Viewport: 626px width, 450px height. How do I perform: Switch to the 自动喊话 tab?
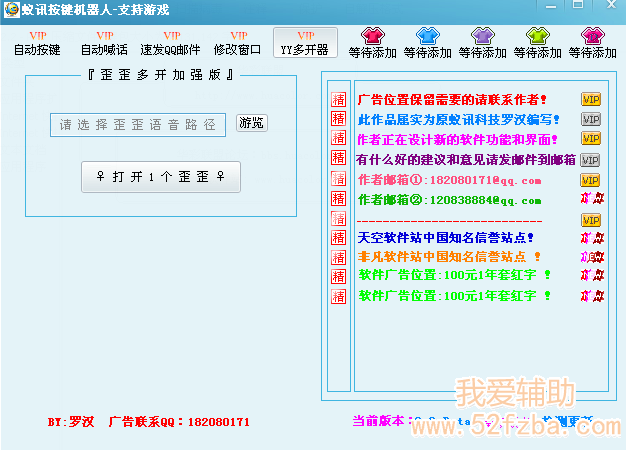pos(104,43)
